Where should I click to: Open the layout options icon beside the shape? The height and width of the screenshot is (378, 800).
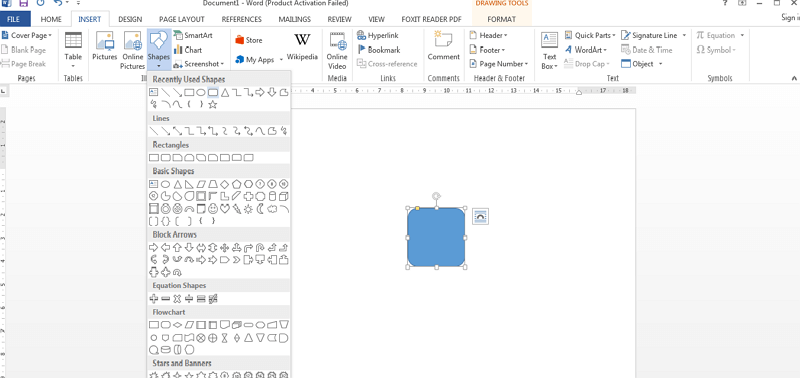coord(481,217)
